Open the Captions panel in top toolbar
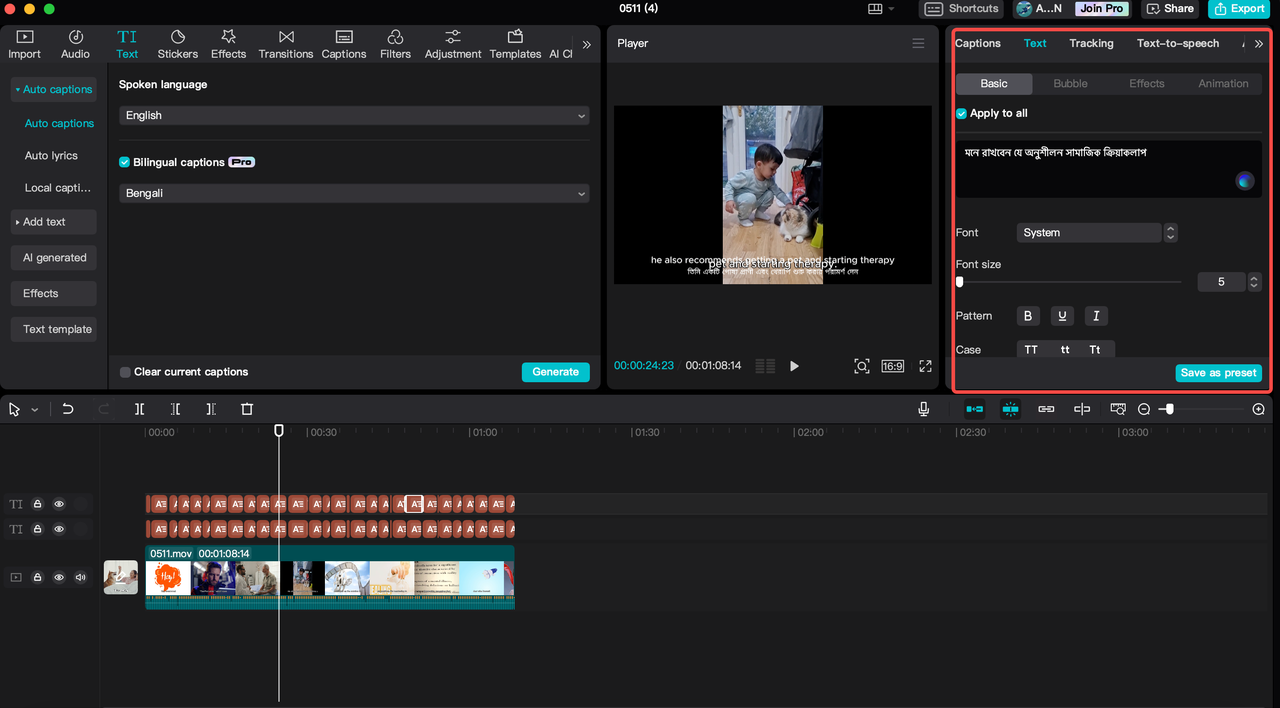Image resolution: width=1280 pixels, height=708 pixels. (344, 44)
